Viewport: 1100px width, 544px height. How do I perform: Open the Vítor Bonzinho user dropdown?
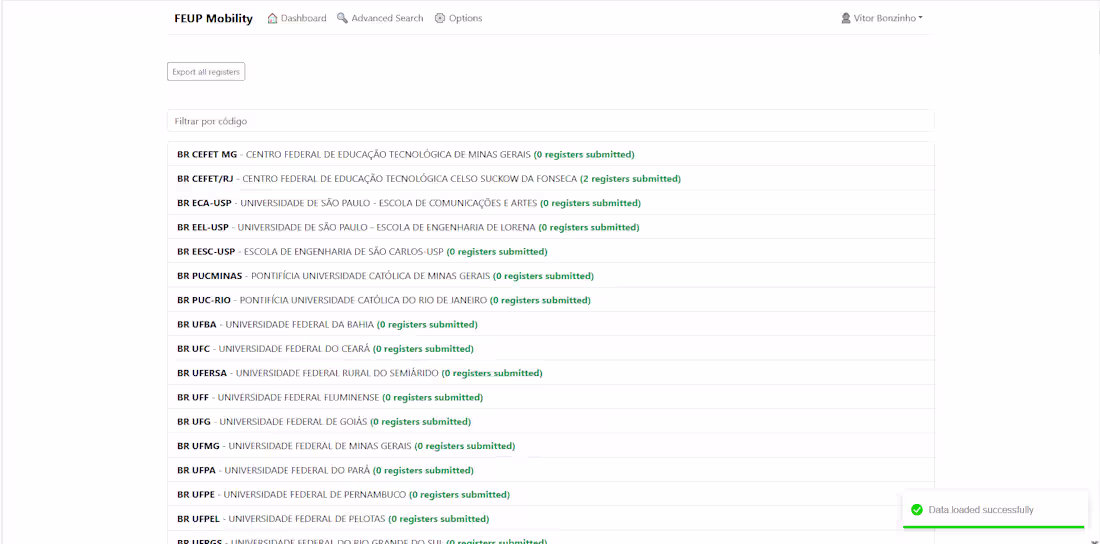882,18
